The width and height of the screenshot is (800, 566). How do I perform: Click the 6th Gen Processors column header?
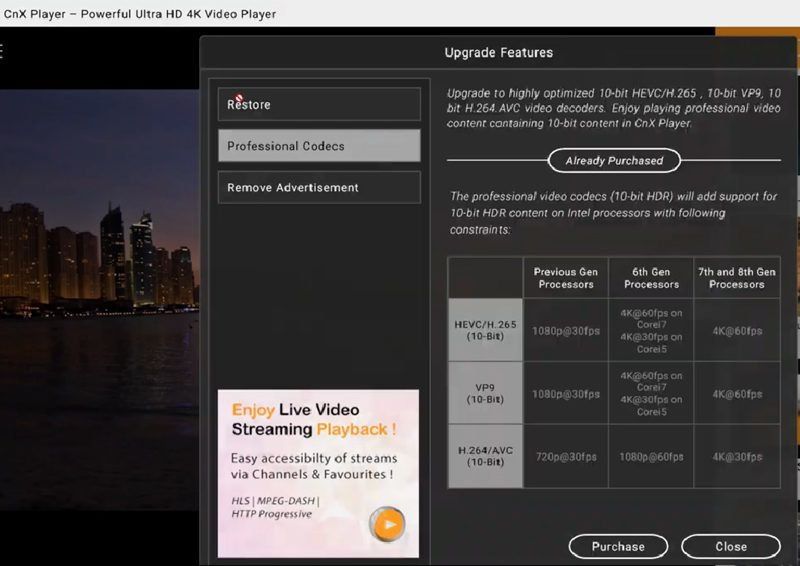[x=651, y=277]
